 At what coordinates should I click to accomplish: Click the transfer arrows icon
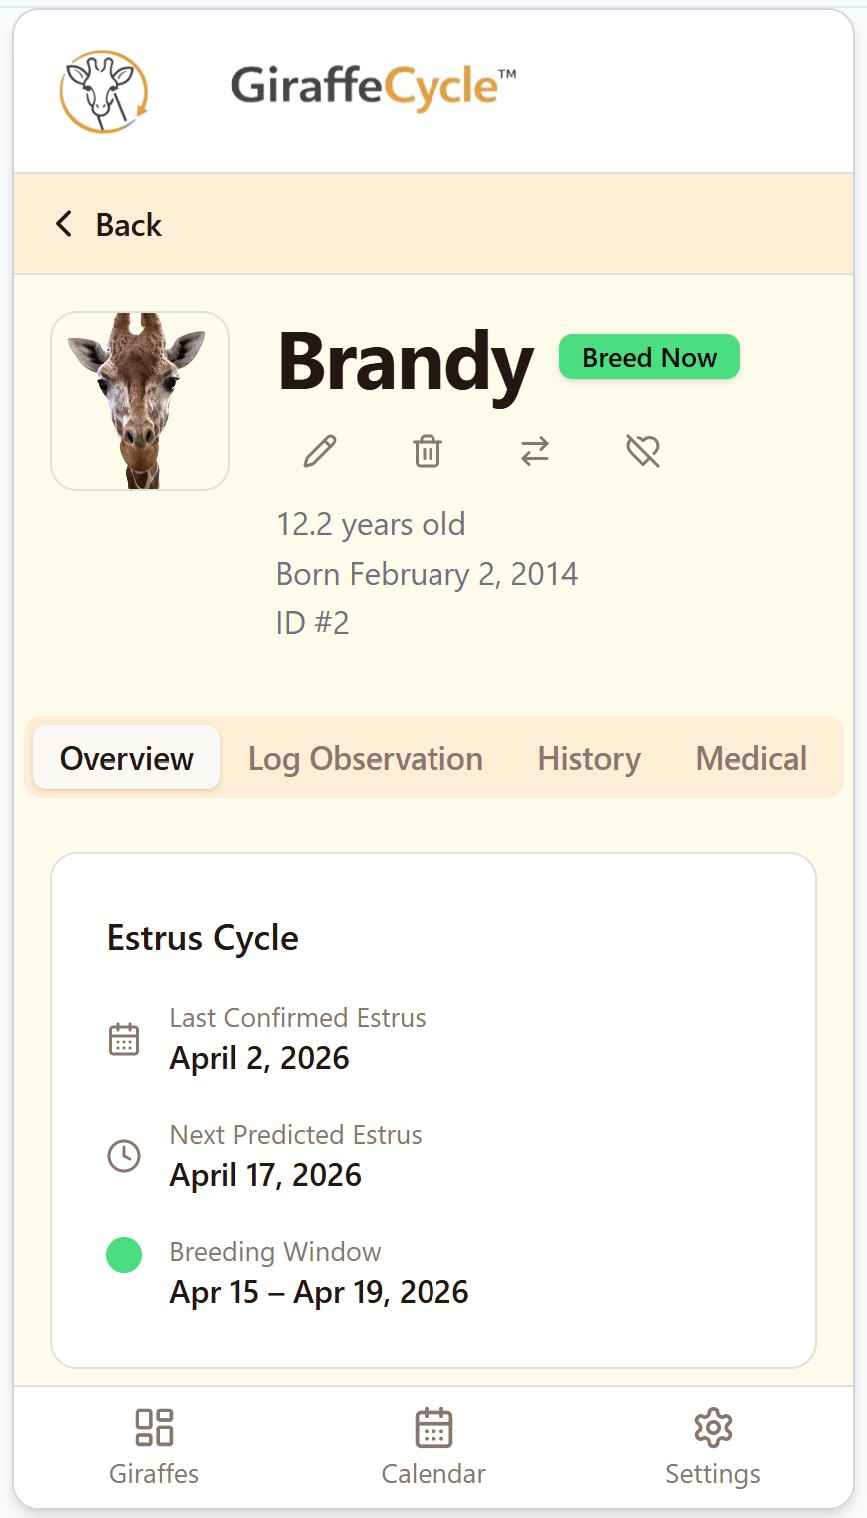[535, 452]
